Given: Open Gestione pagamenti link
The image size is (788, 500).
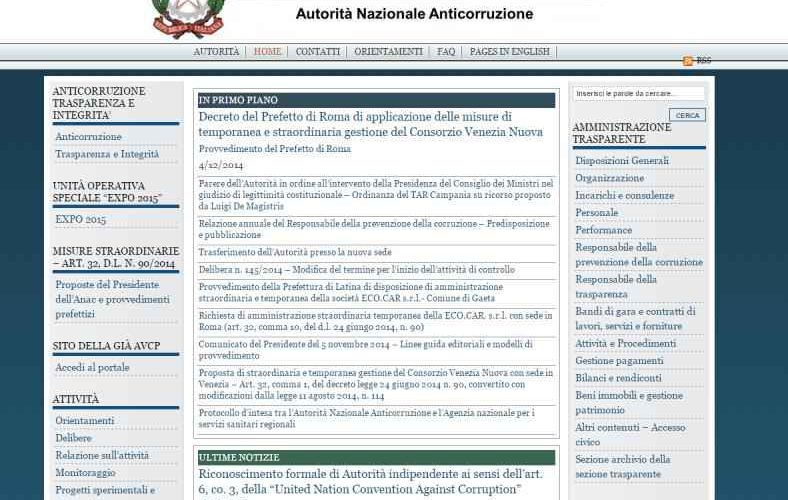Looking at the screenshot, I should tap(619, 360).
